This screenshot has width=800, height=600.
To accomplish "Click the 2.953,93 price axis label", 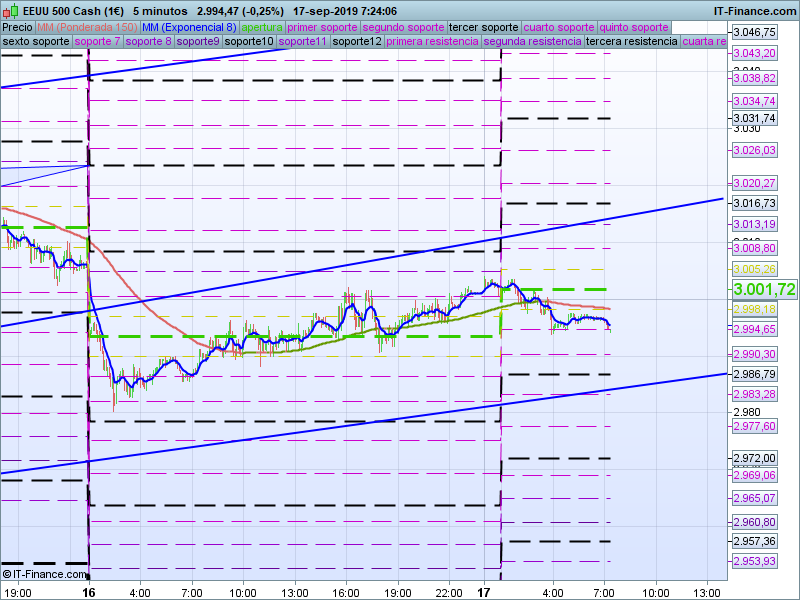I will (755, 560).
